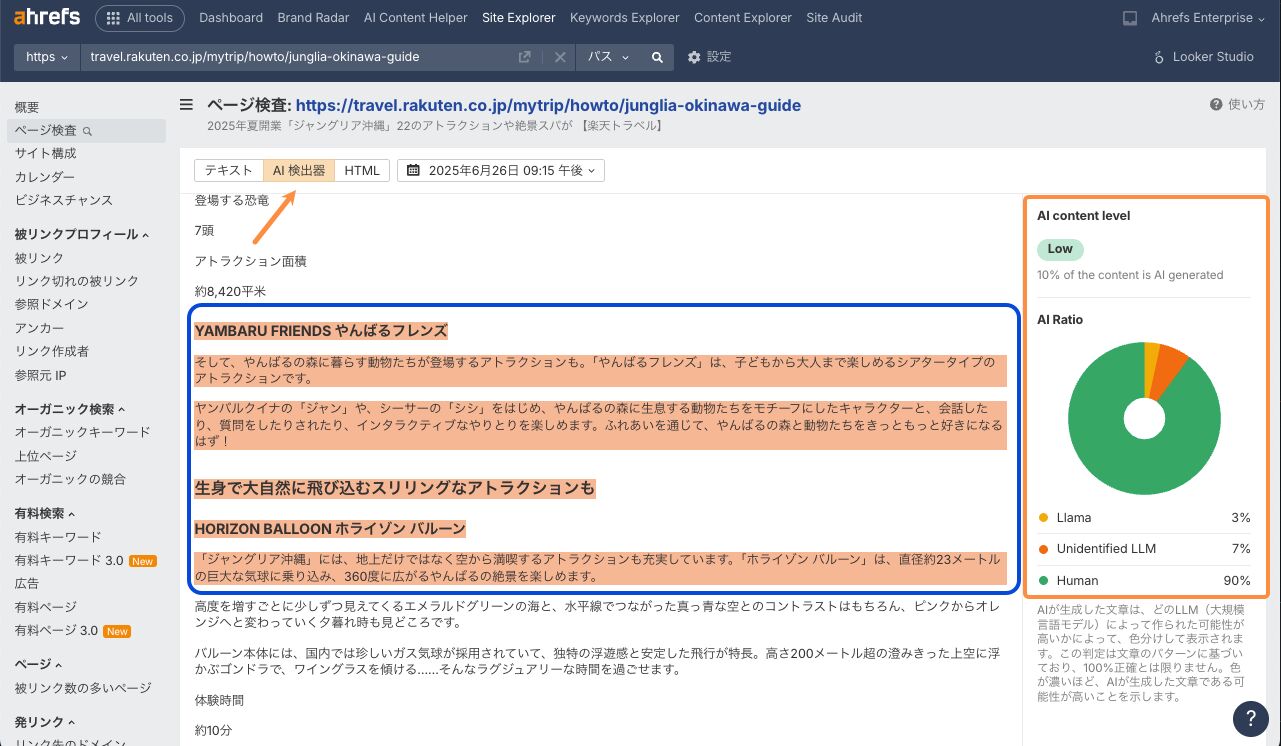The width and height of the screenshot is (1281, 746).
Task: Open カレンダー in the sidebar
Action: click(x=45, y=177)
